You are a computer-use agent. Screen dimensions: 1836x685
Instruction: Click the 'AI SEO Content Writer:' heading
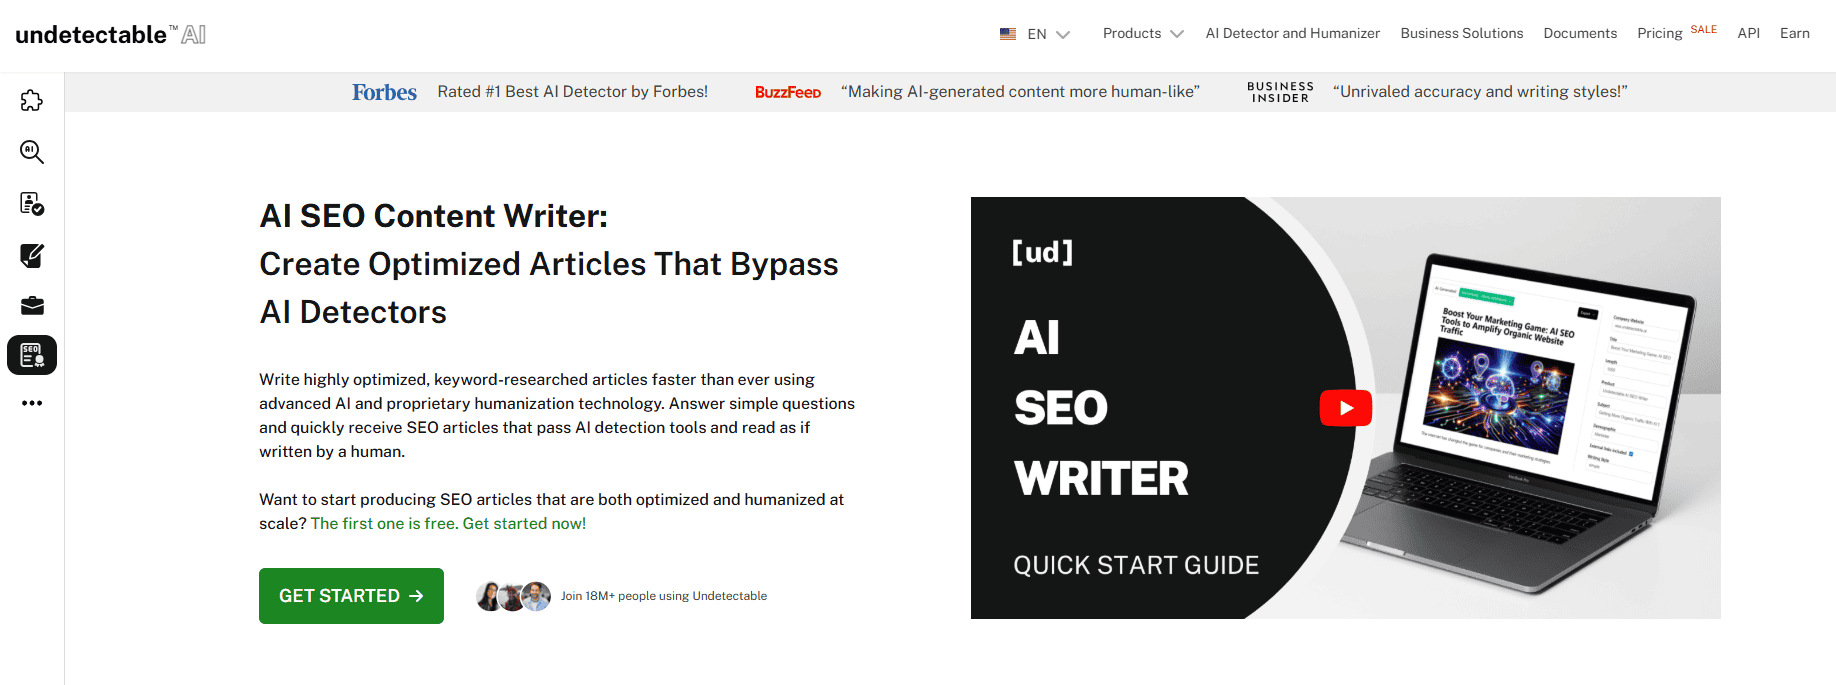tap(434, 216)
